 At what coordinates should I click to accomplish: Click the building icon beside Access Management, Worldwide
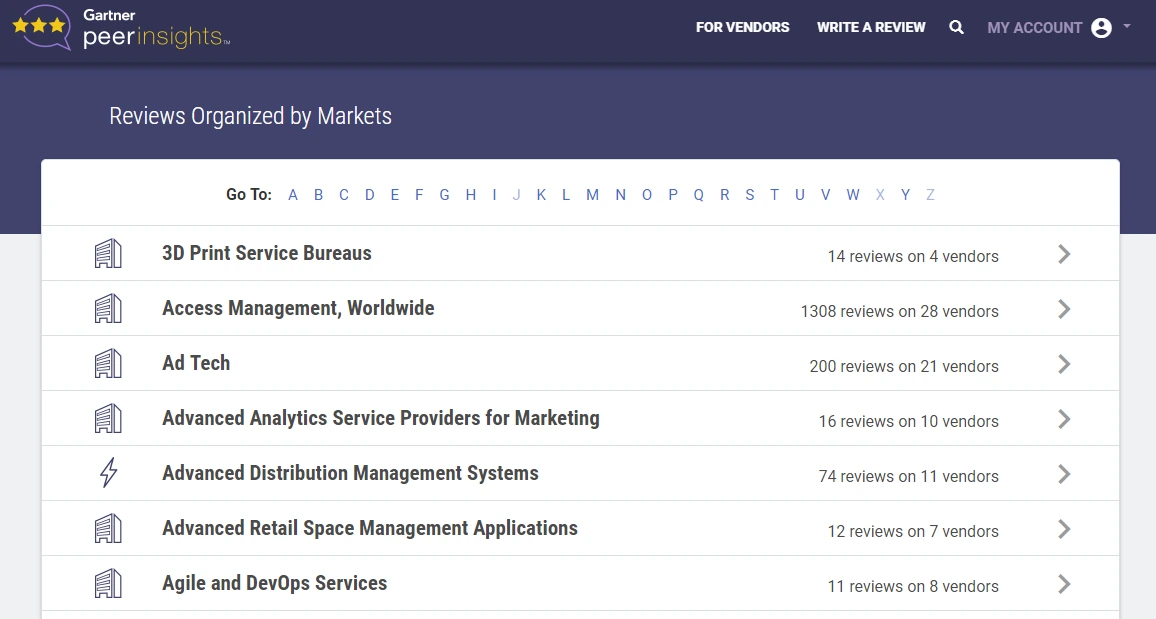[108, 309]
